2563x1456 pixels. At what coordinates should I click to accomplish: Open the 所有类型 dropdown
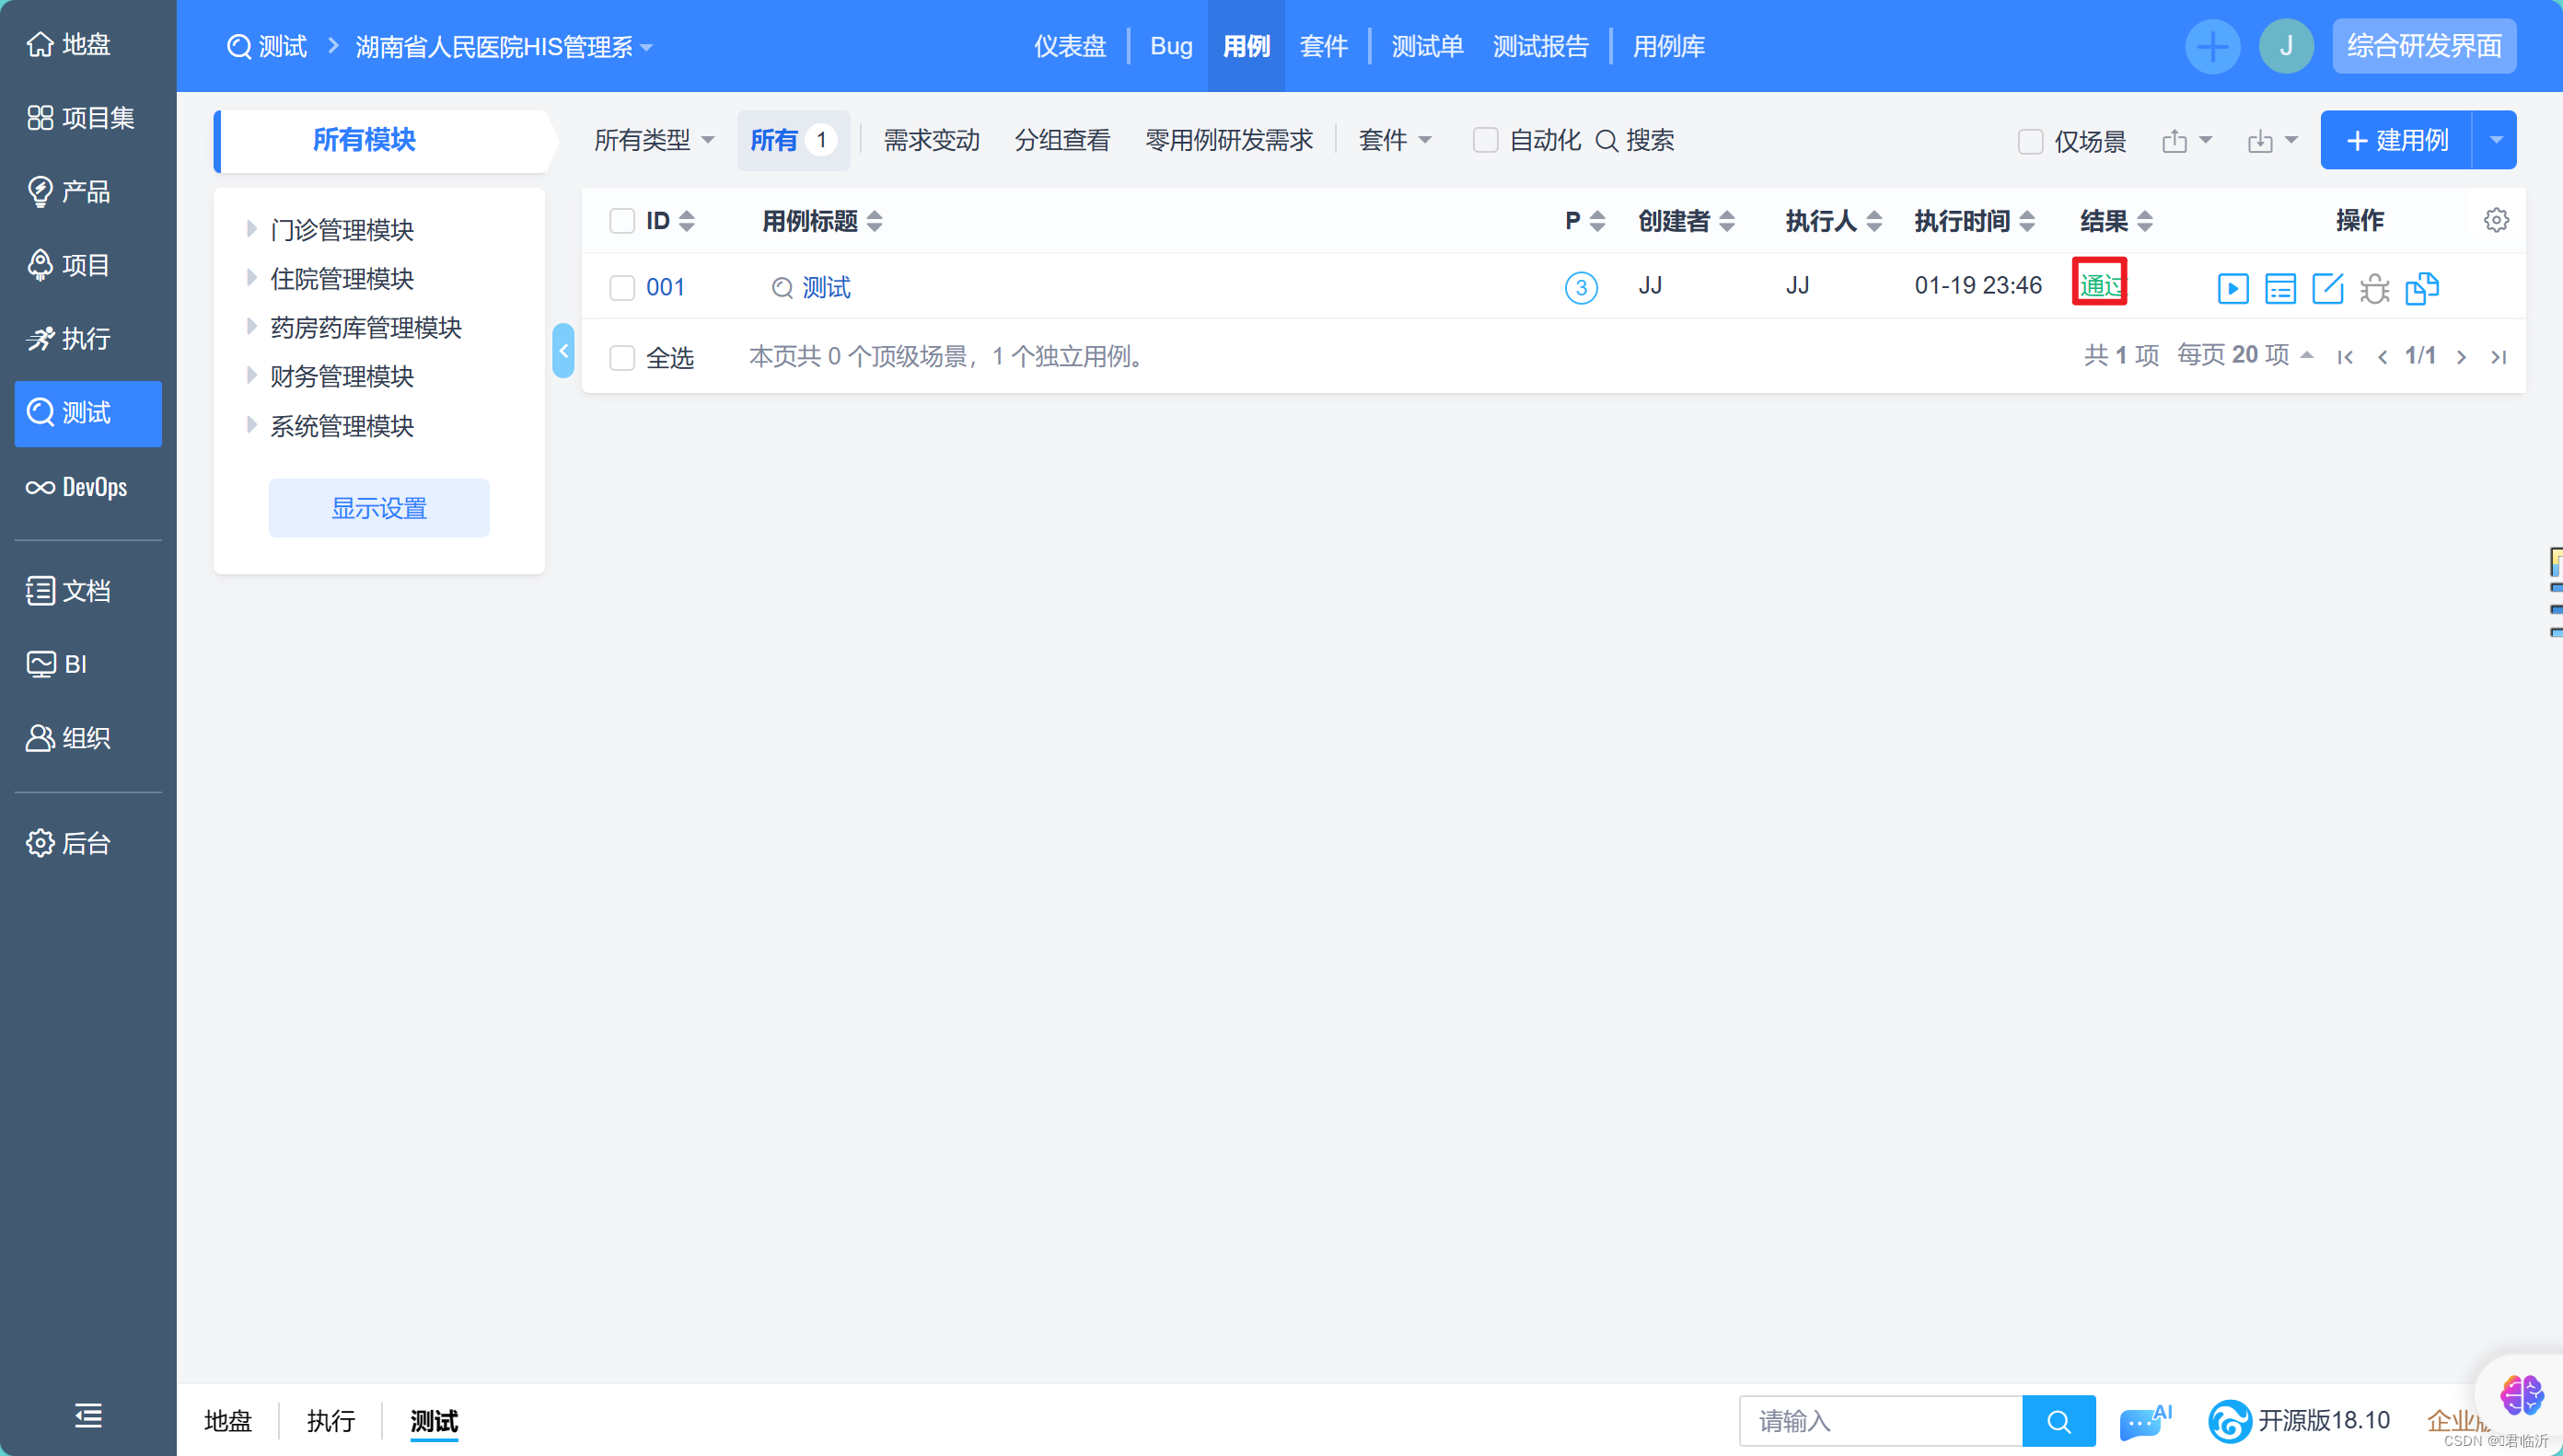(653, 140)
